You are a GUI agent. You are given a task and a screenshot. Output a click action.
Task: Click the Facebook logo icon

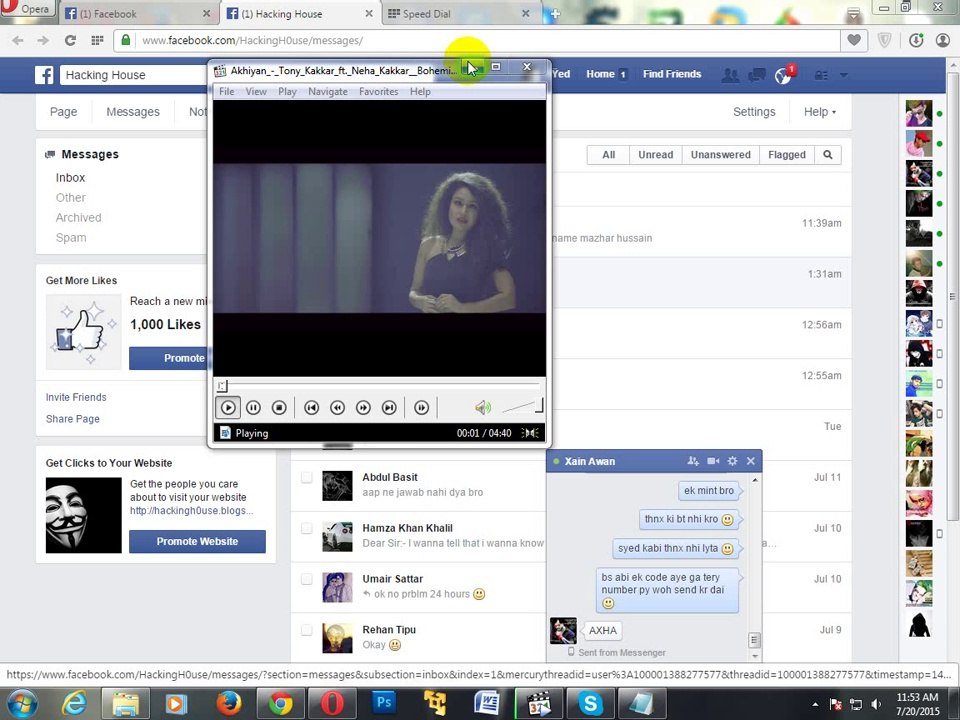click(44, 75)
